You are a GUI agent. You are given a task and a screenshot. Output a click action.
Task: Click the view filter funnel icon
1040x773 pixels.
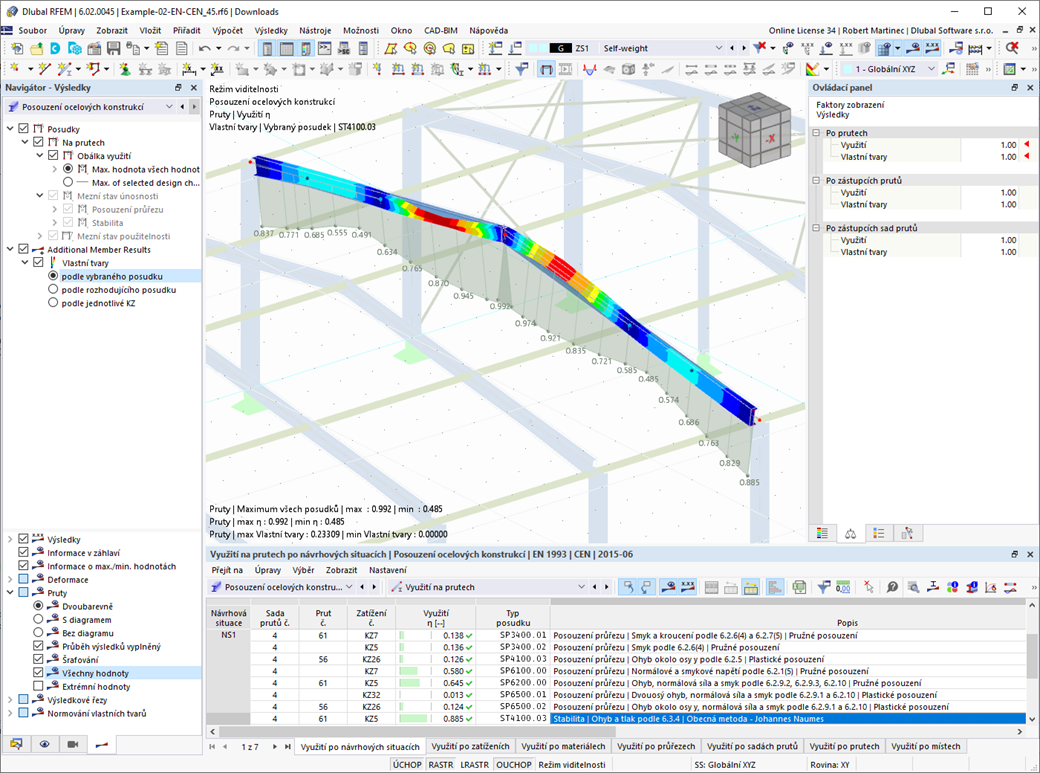[522, 69]
